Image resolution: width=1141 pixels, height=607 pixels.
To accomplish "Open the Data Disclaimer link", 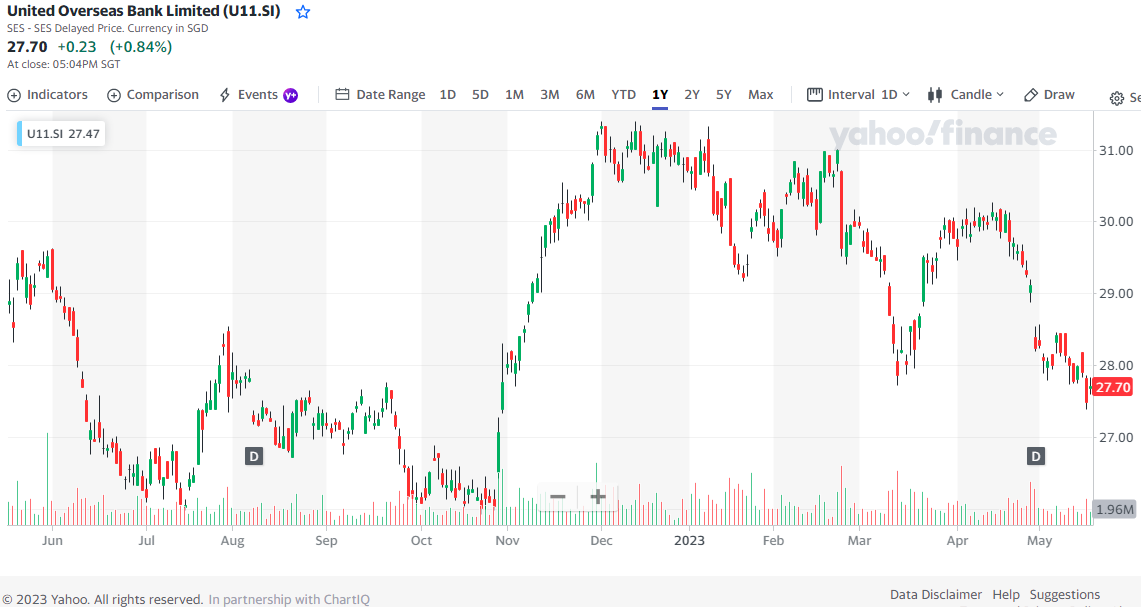I will click(936, 595).
